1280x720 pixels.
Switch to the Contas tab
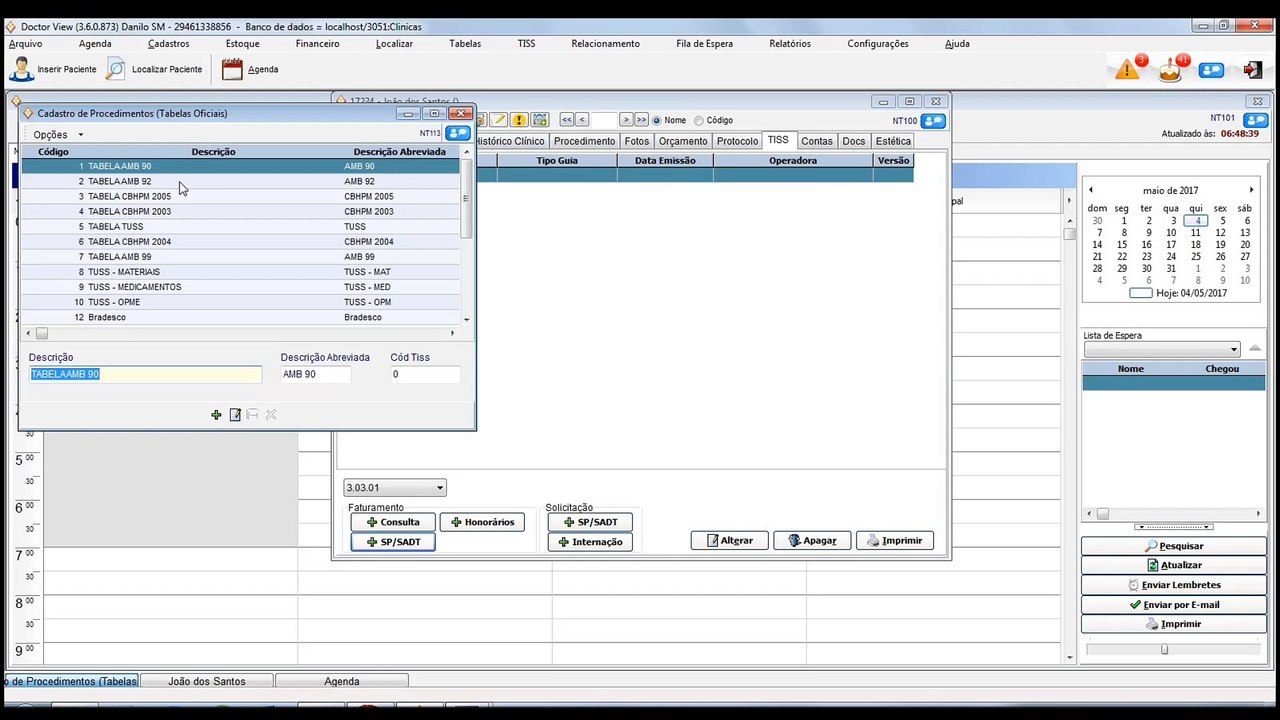(817, 141)
